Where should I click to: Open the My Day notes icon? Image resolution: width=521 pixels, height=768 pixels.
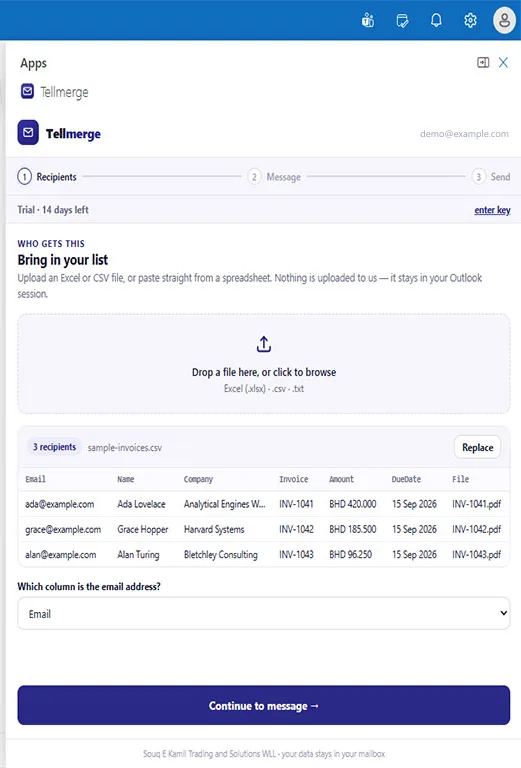pos(402,21)
